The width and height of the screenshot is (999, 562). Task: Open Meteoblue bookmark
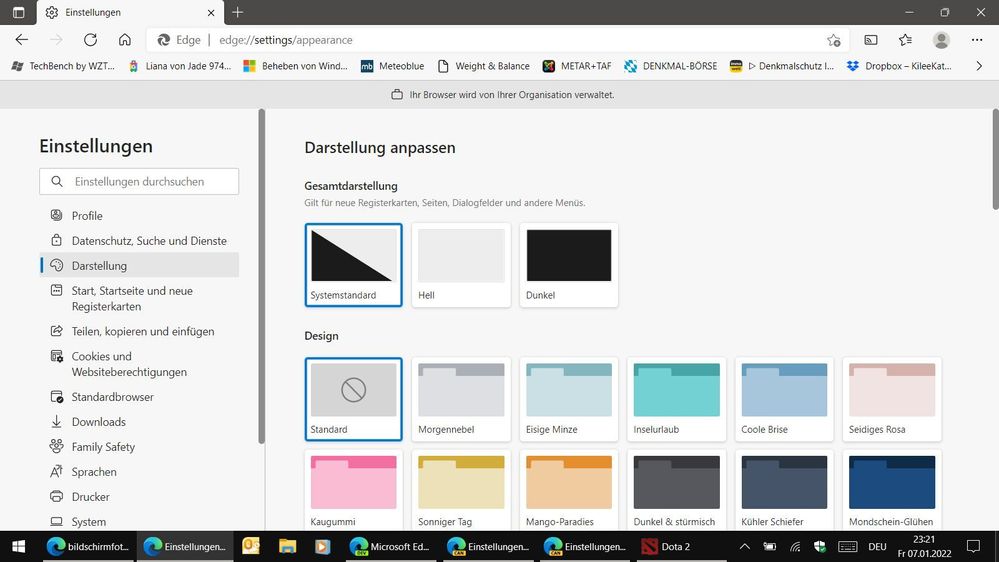point(392,66)
